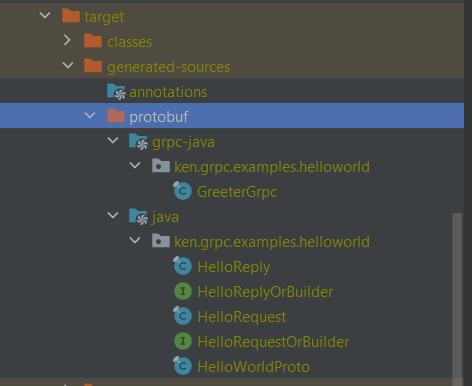Click the package icon under grpc-java
This screenshot has width=472, height=386.
point(161,166)
